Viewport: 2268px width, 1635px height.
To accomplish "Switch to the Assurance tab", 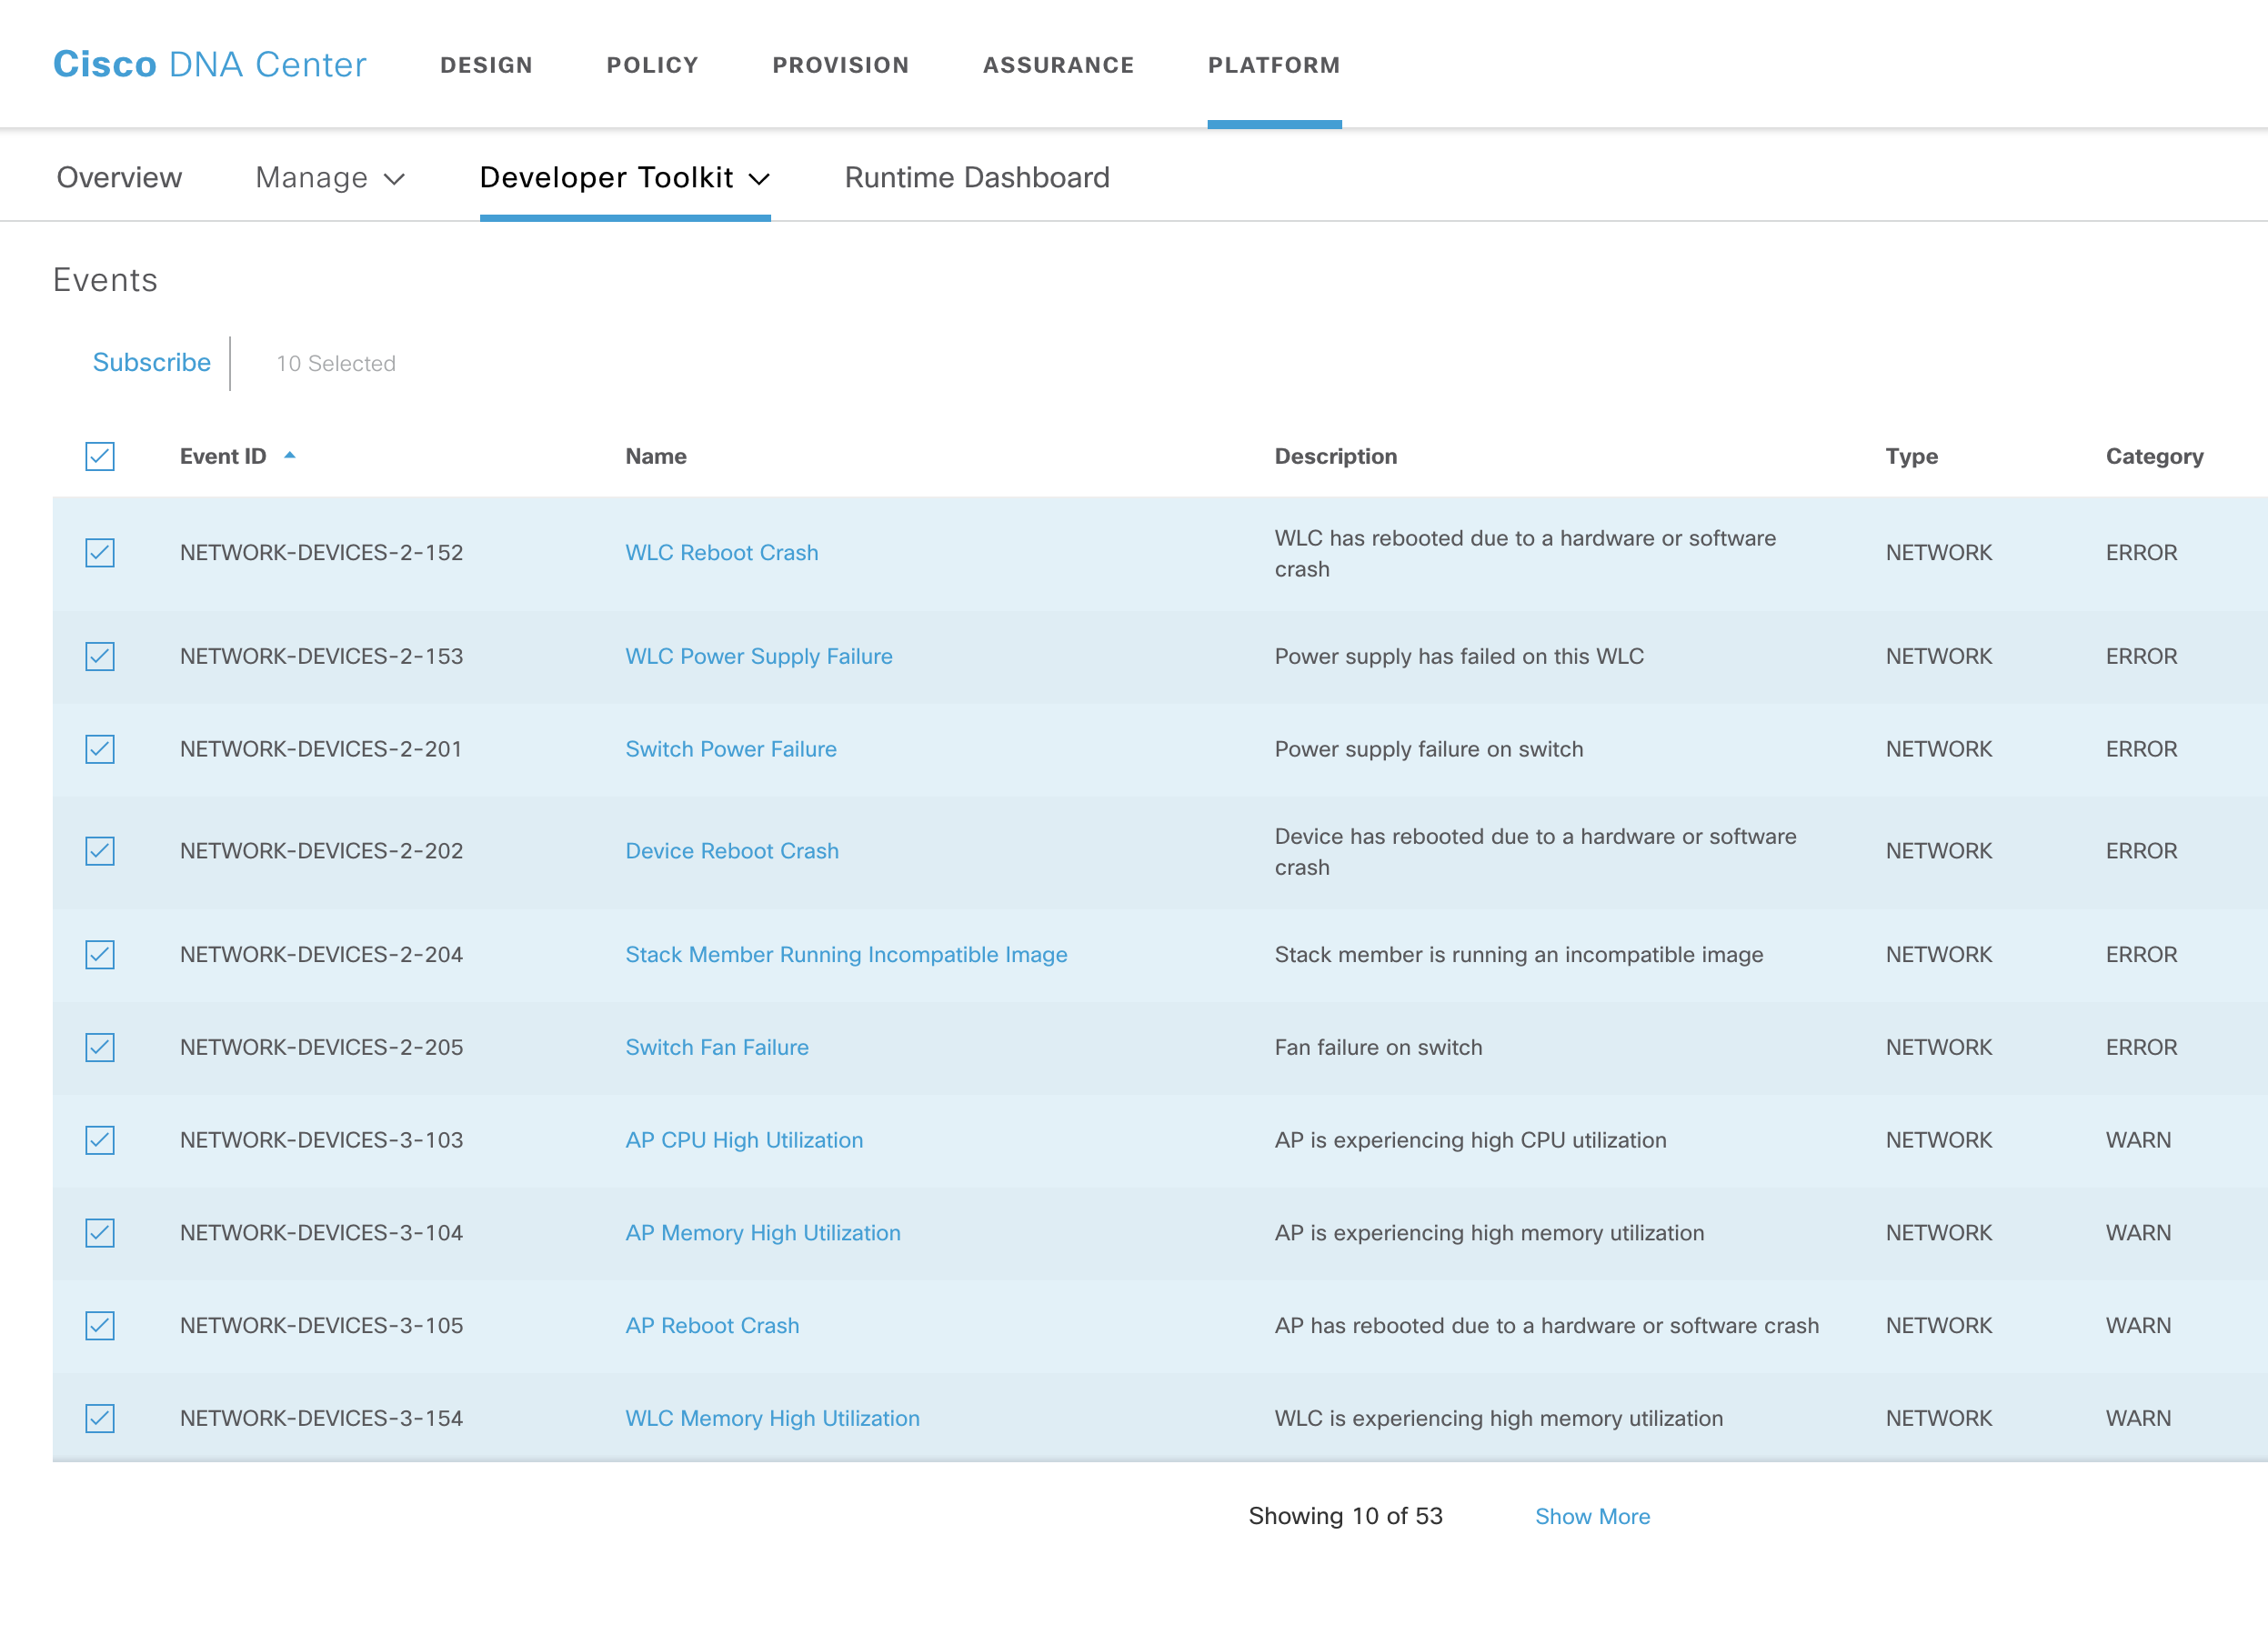I will point(1058,65).
